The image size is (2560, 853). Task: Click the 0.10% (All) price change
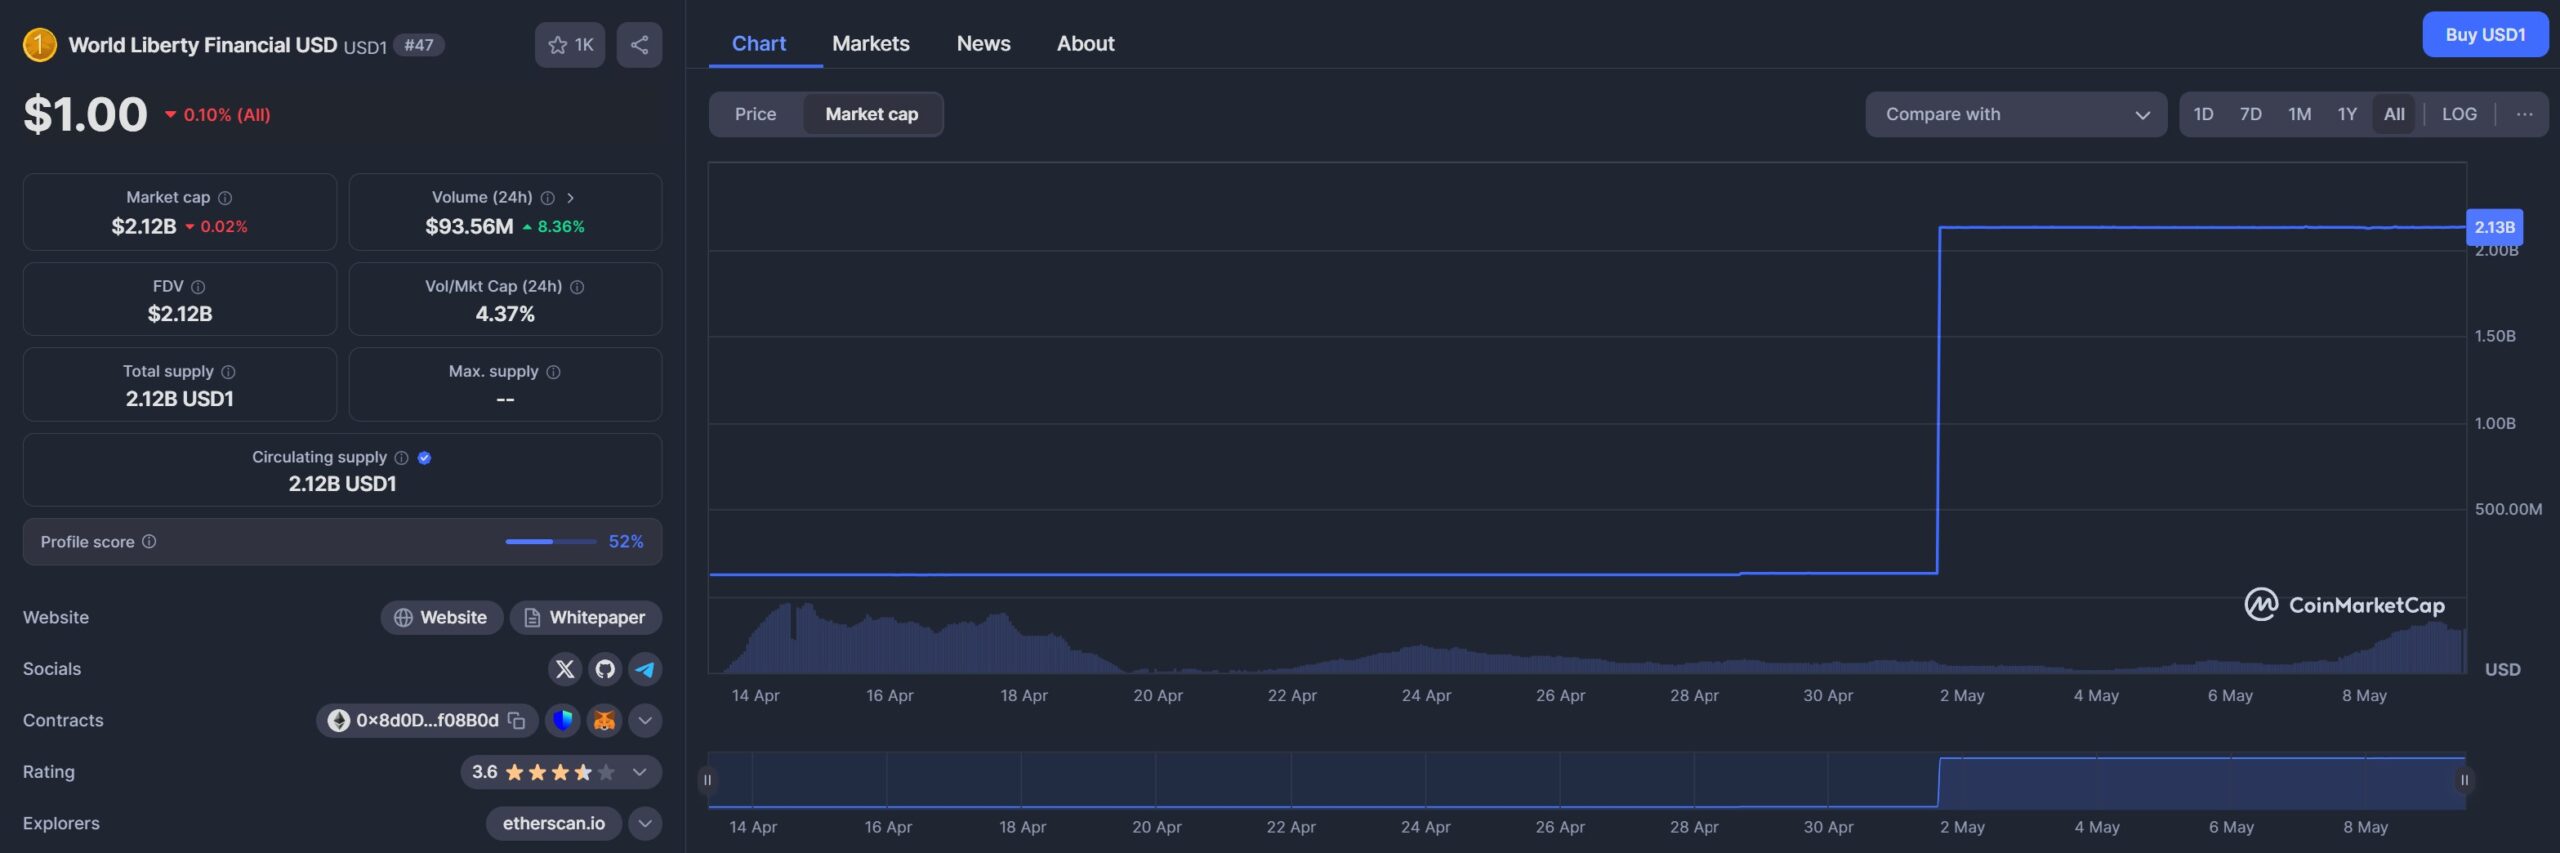tap(218, 115)
